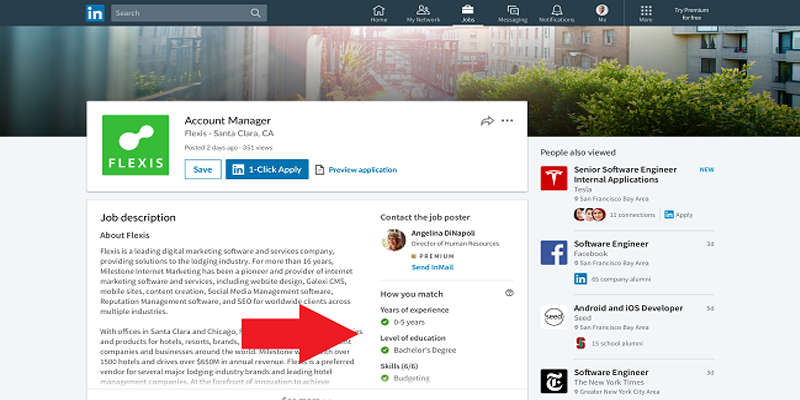Click Stanford icon beside 15 school alumni

point(581,343)
